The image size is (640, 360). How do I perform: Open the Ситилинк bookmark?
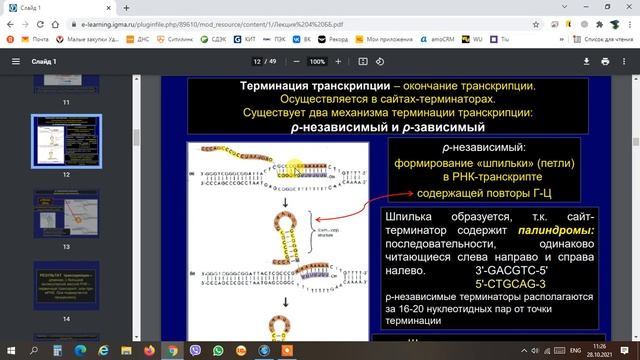pos(175,39)
